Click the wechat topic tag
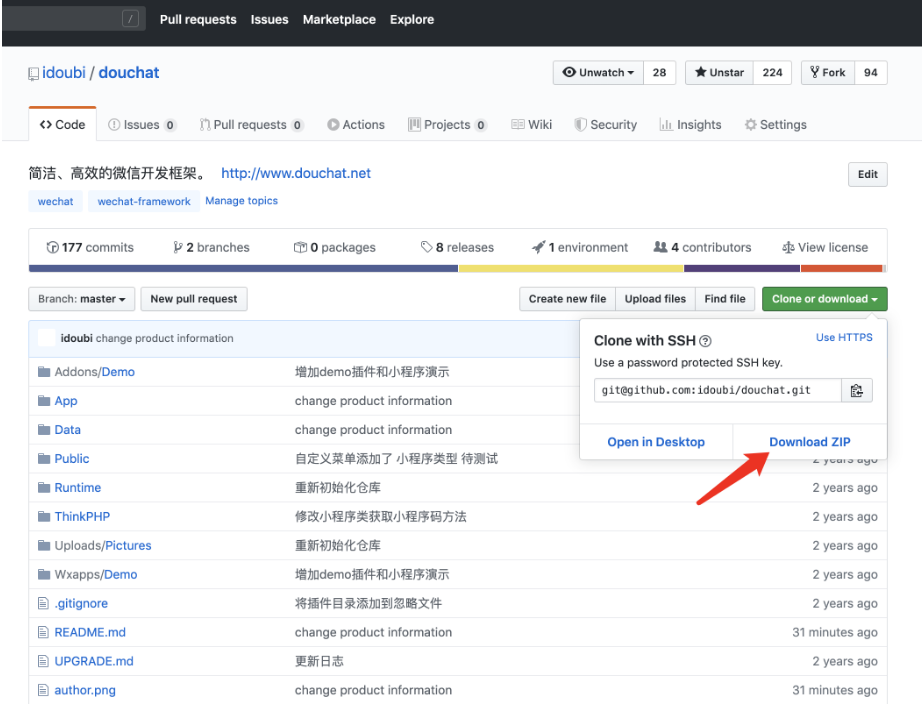The image size is (922, 714). [x=55, y=201]
